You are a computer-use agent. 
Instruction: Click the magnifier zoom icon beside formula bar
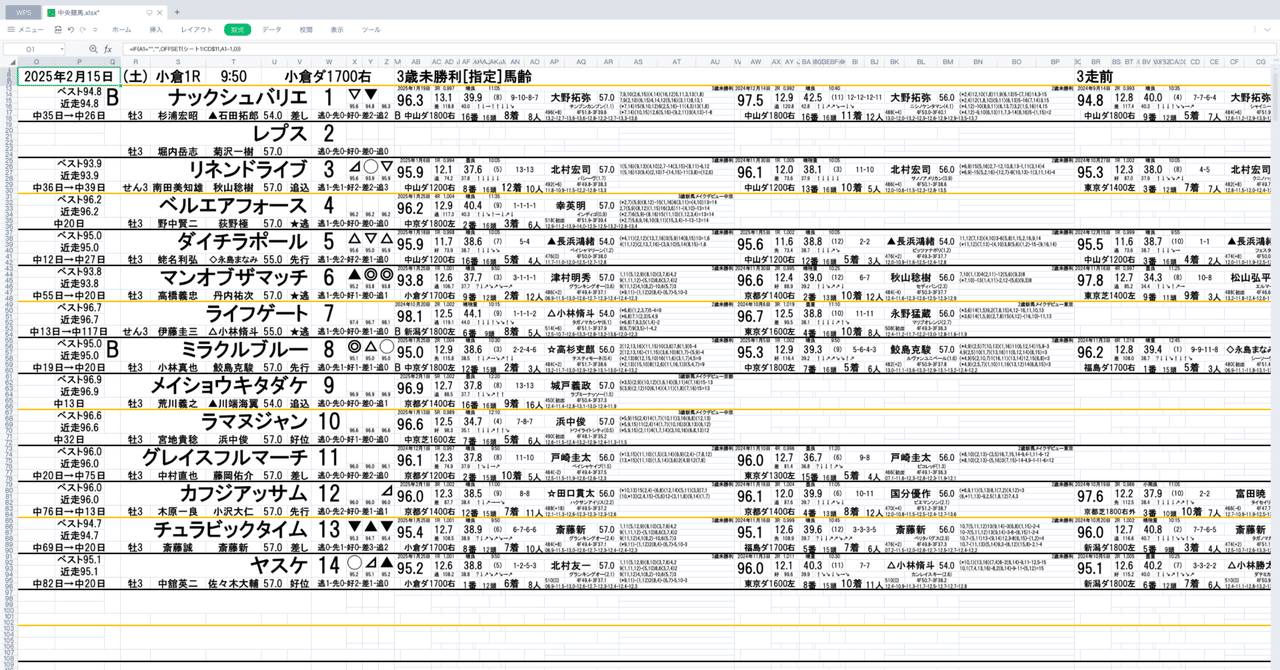[93, 48]
